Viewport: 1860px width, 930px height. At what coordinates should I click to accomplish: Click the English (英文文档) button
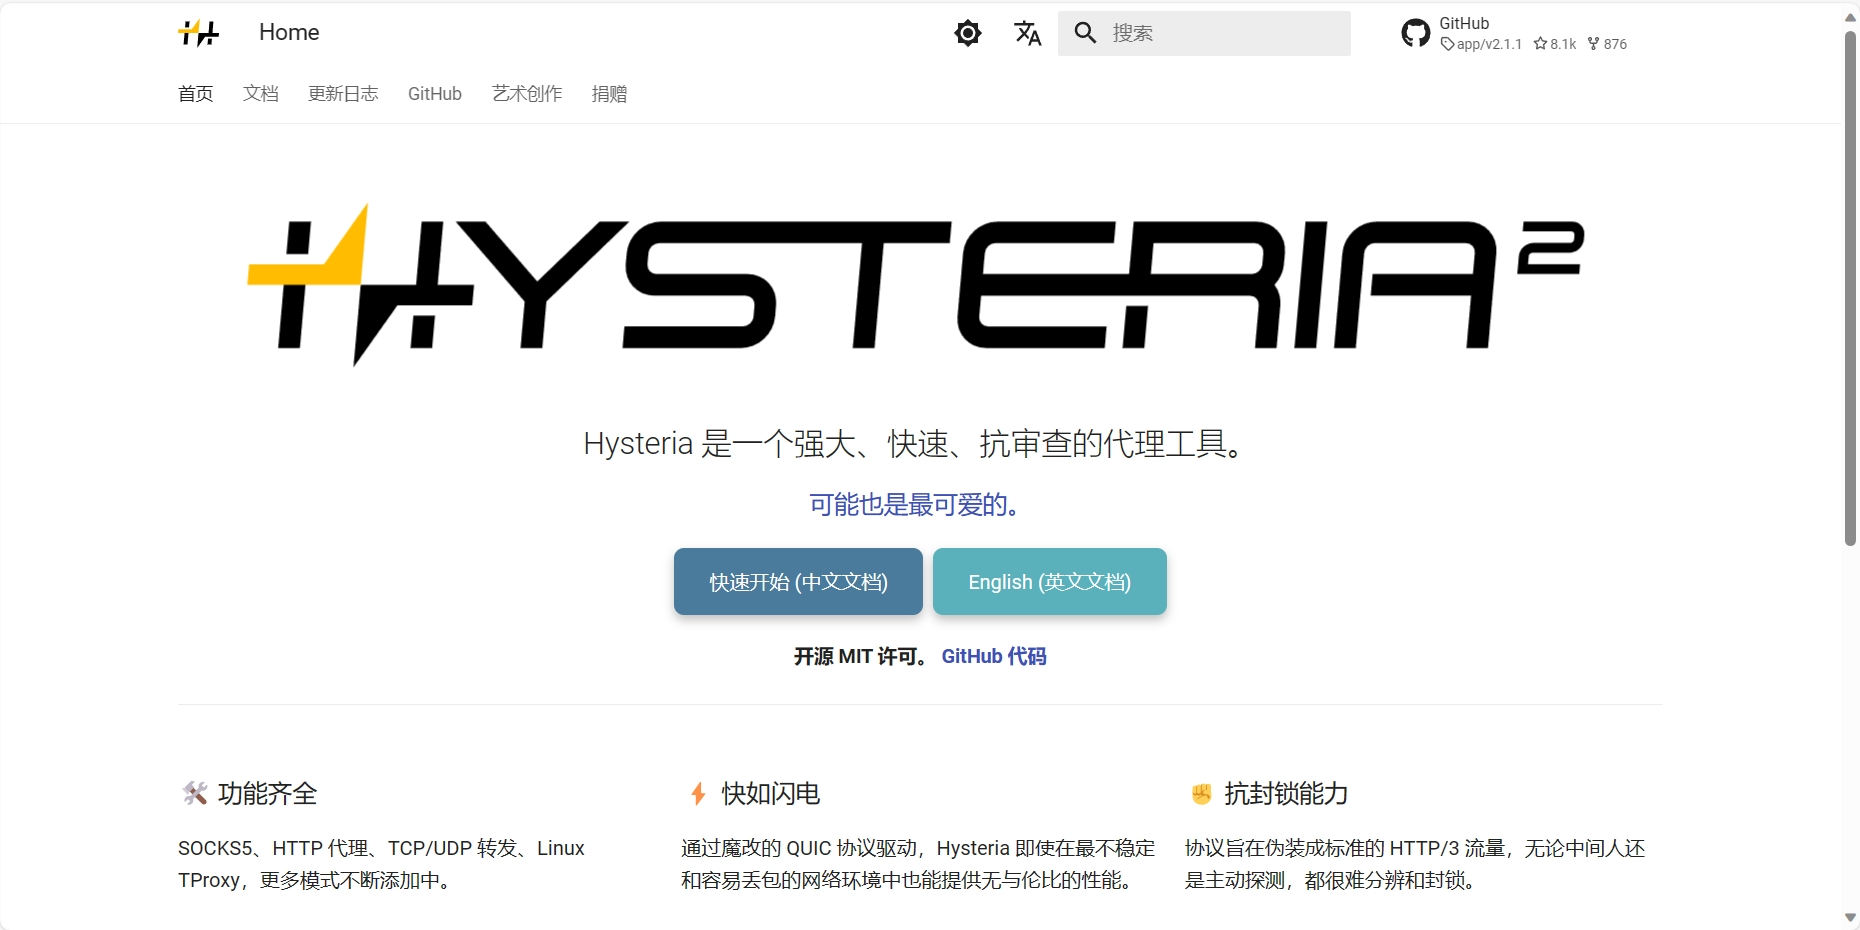click(1050, 581)
